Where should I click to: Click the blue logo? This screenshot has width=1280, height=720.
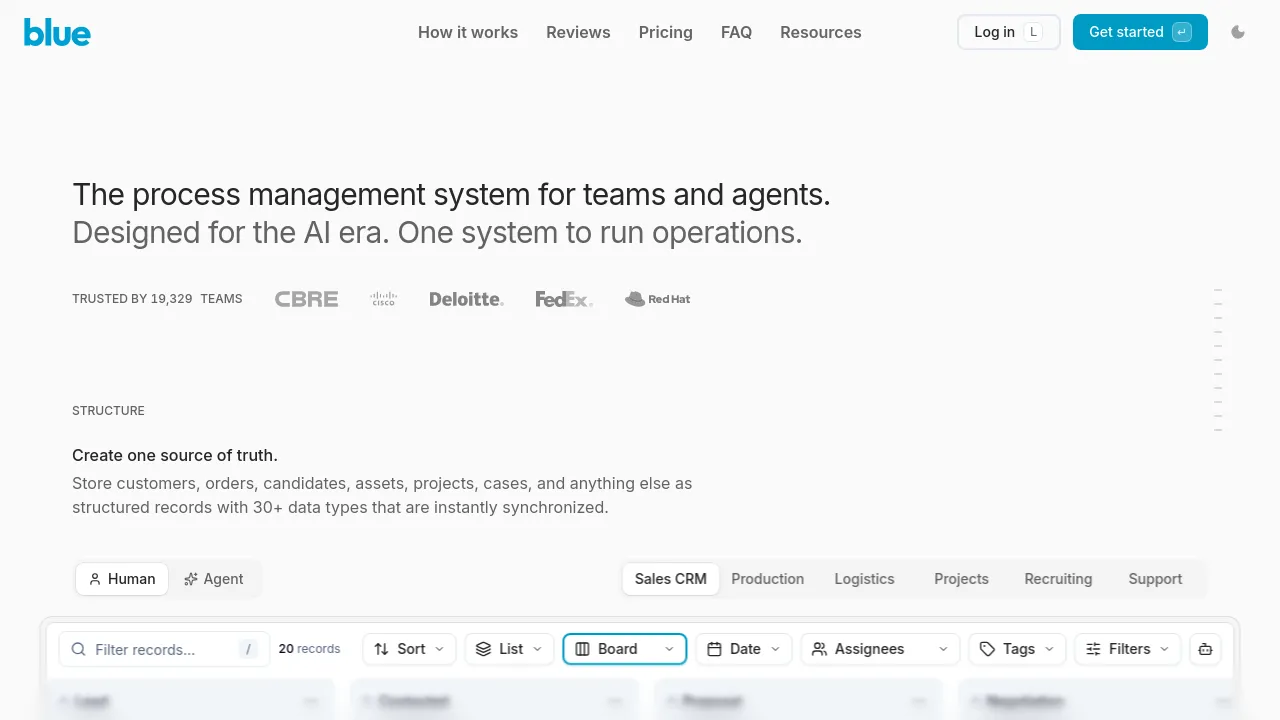click(x=57, y=32)
